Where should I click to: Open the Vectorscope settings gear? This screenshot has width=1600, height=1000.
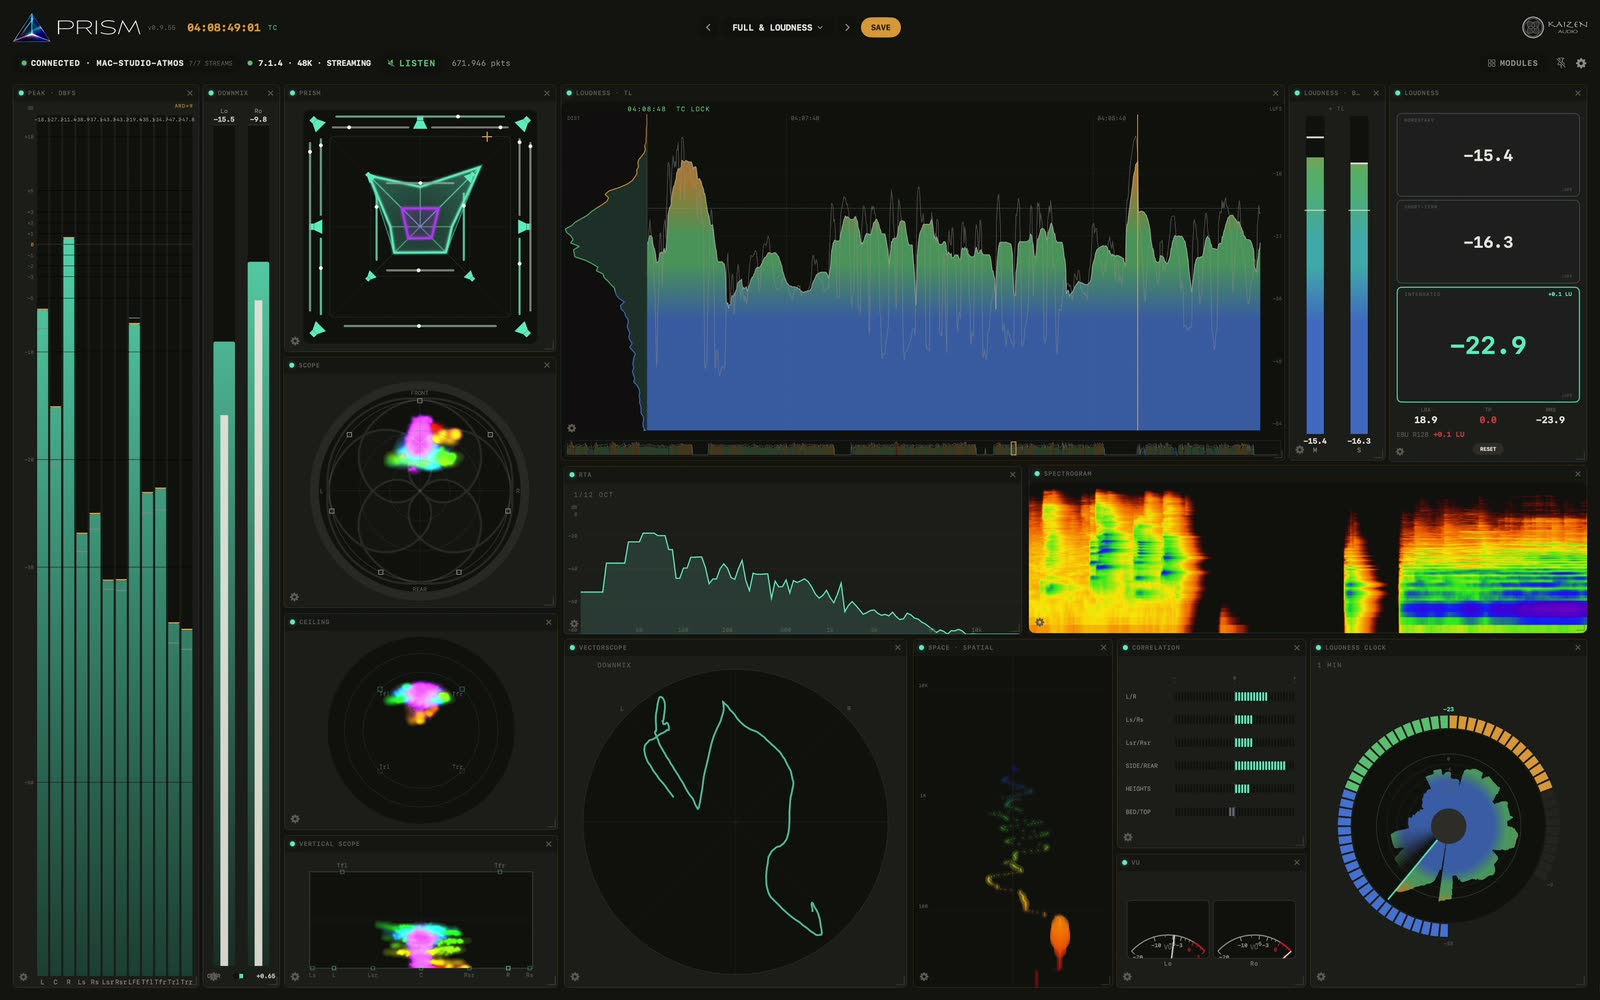click(575, 976)
